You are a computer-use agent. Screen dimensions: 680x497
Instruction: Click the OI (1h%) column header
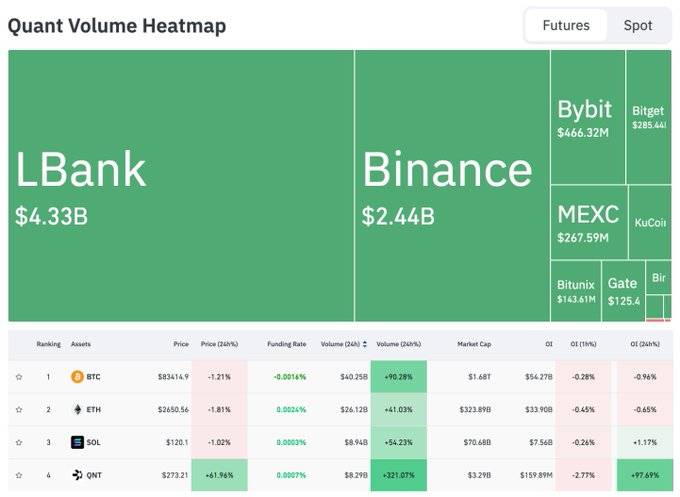[x=583, y=344]
